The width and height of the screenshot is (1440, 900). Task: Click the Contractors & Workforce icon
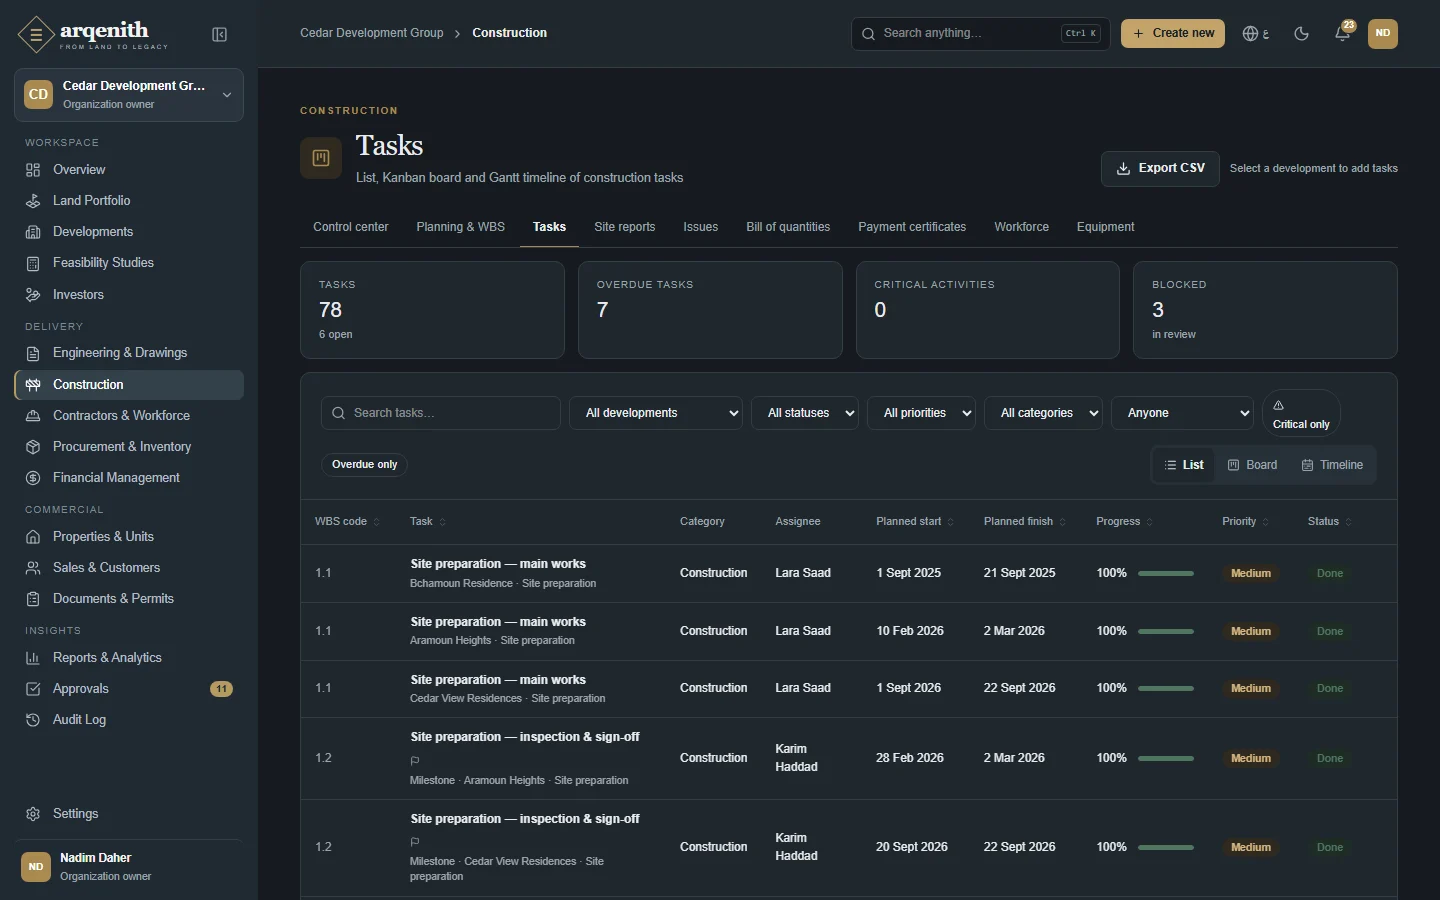[x=33, y=416]
